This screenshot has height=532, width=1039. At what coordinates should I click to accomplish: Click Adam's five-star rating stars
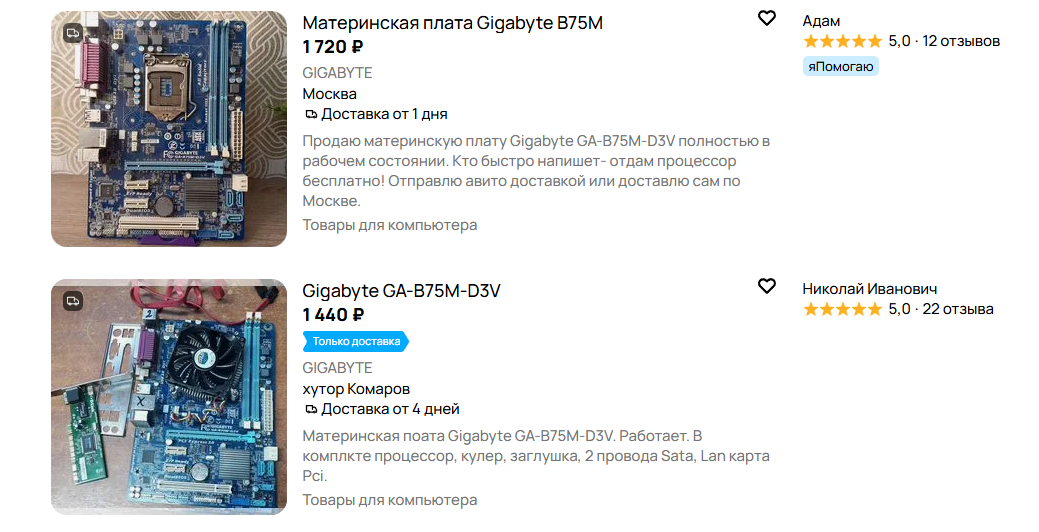842,41
